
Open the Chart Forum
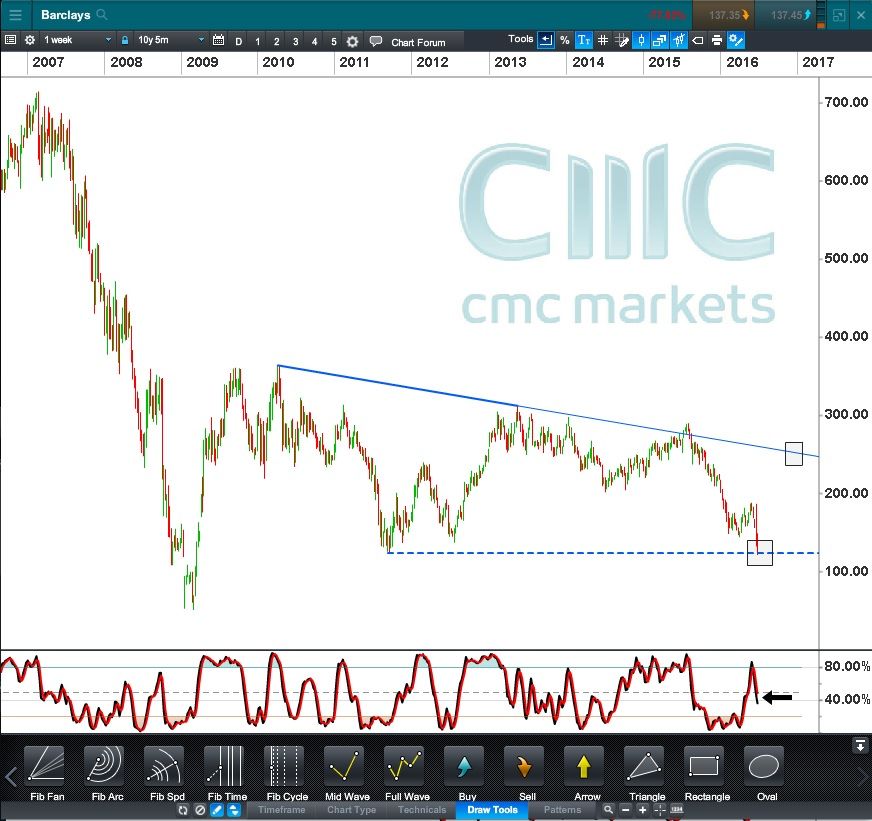coord(408,42)
